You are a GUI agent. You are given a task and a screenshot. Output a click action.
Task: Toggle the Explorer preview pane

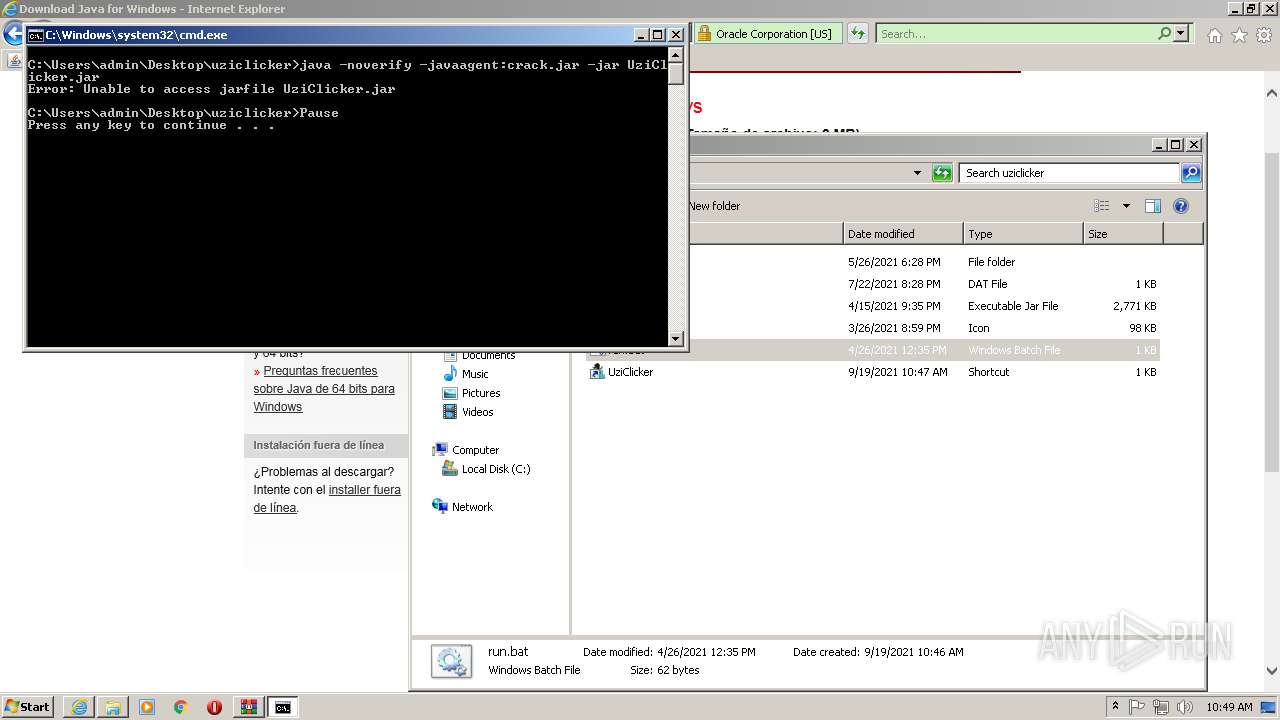(x=1152, y=206)
